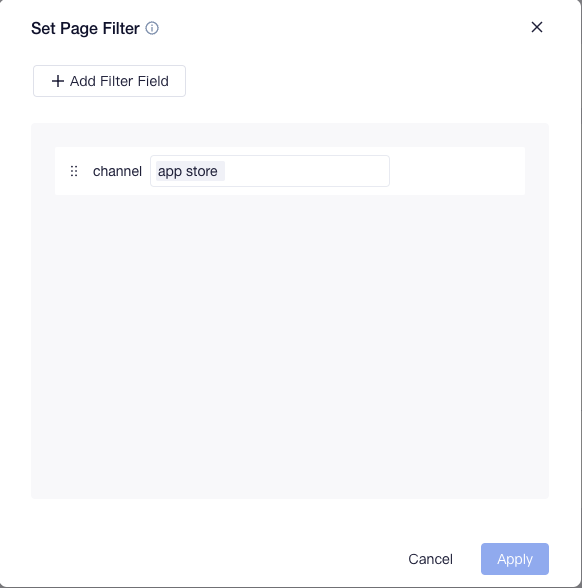The image size is (582, 588).
Task: Close the Set Page Filter dialog
Action: [537, 27]
